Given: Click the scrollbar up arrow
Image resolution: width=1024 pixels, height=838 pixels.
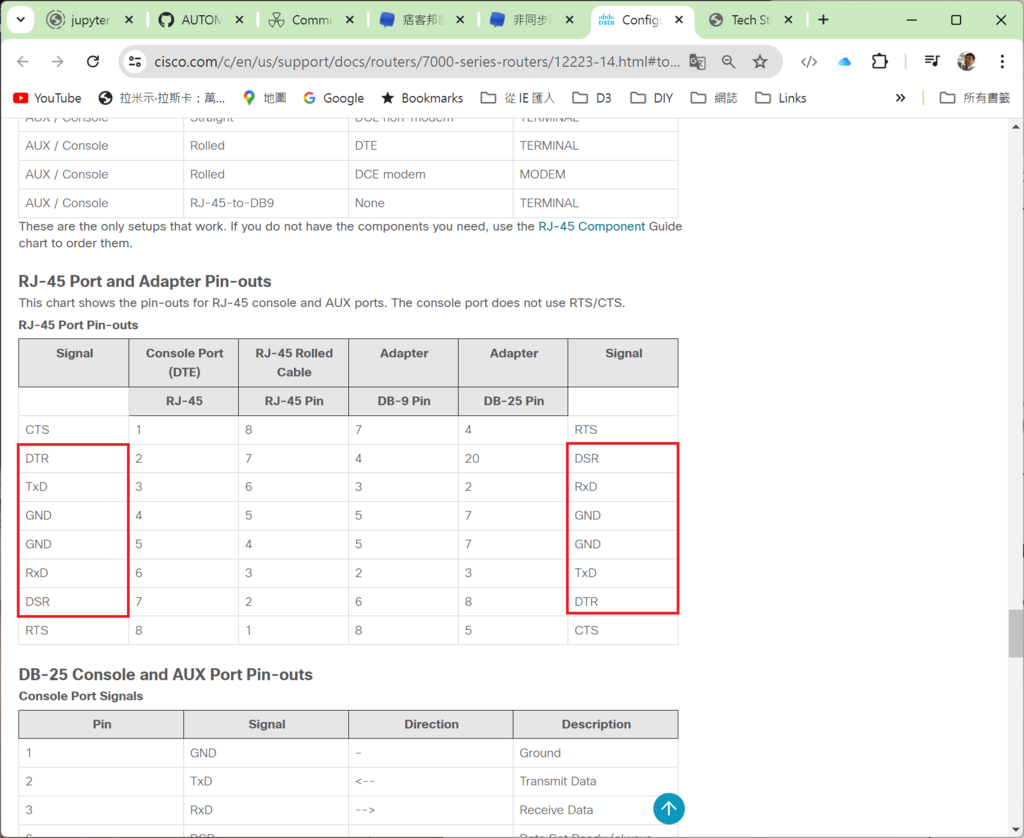Looking at the screenshot, I should [x=1016, y=127].
